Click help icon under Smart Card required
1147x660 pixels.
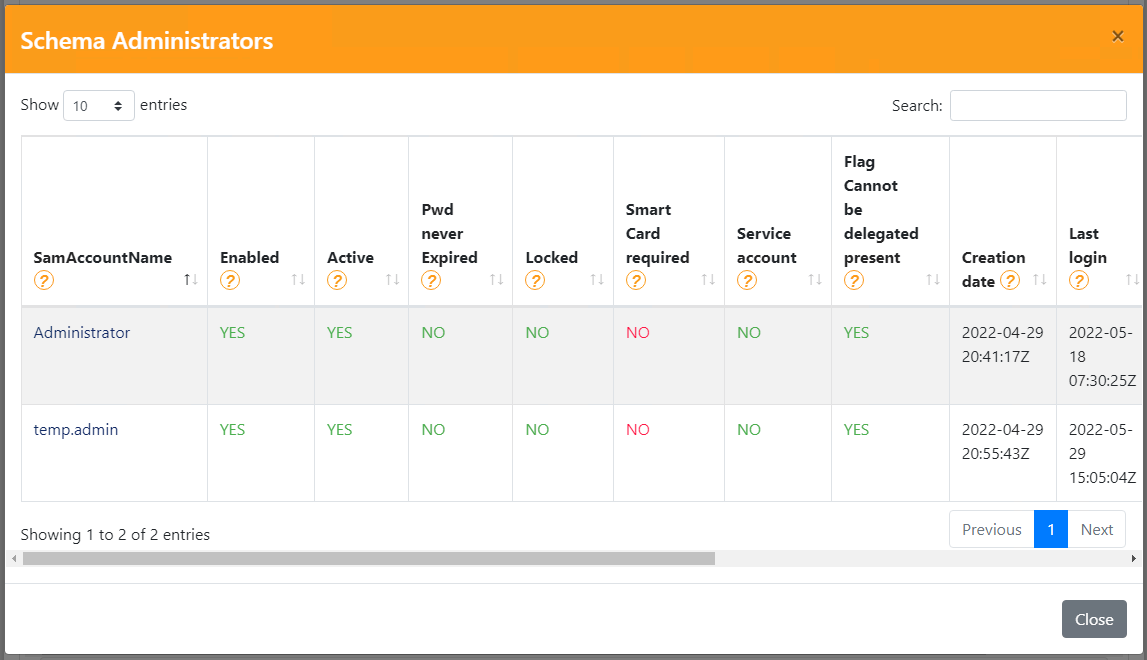[636, 281]
